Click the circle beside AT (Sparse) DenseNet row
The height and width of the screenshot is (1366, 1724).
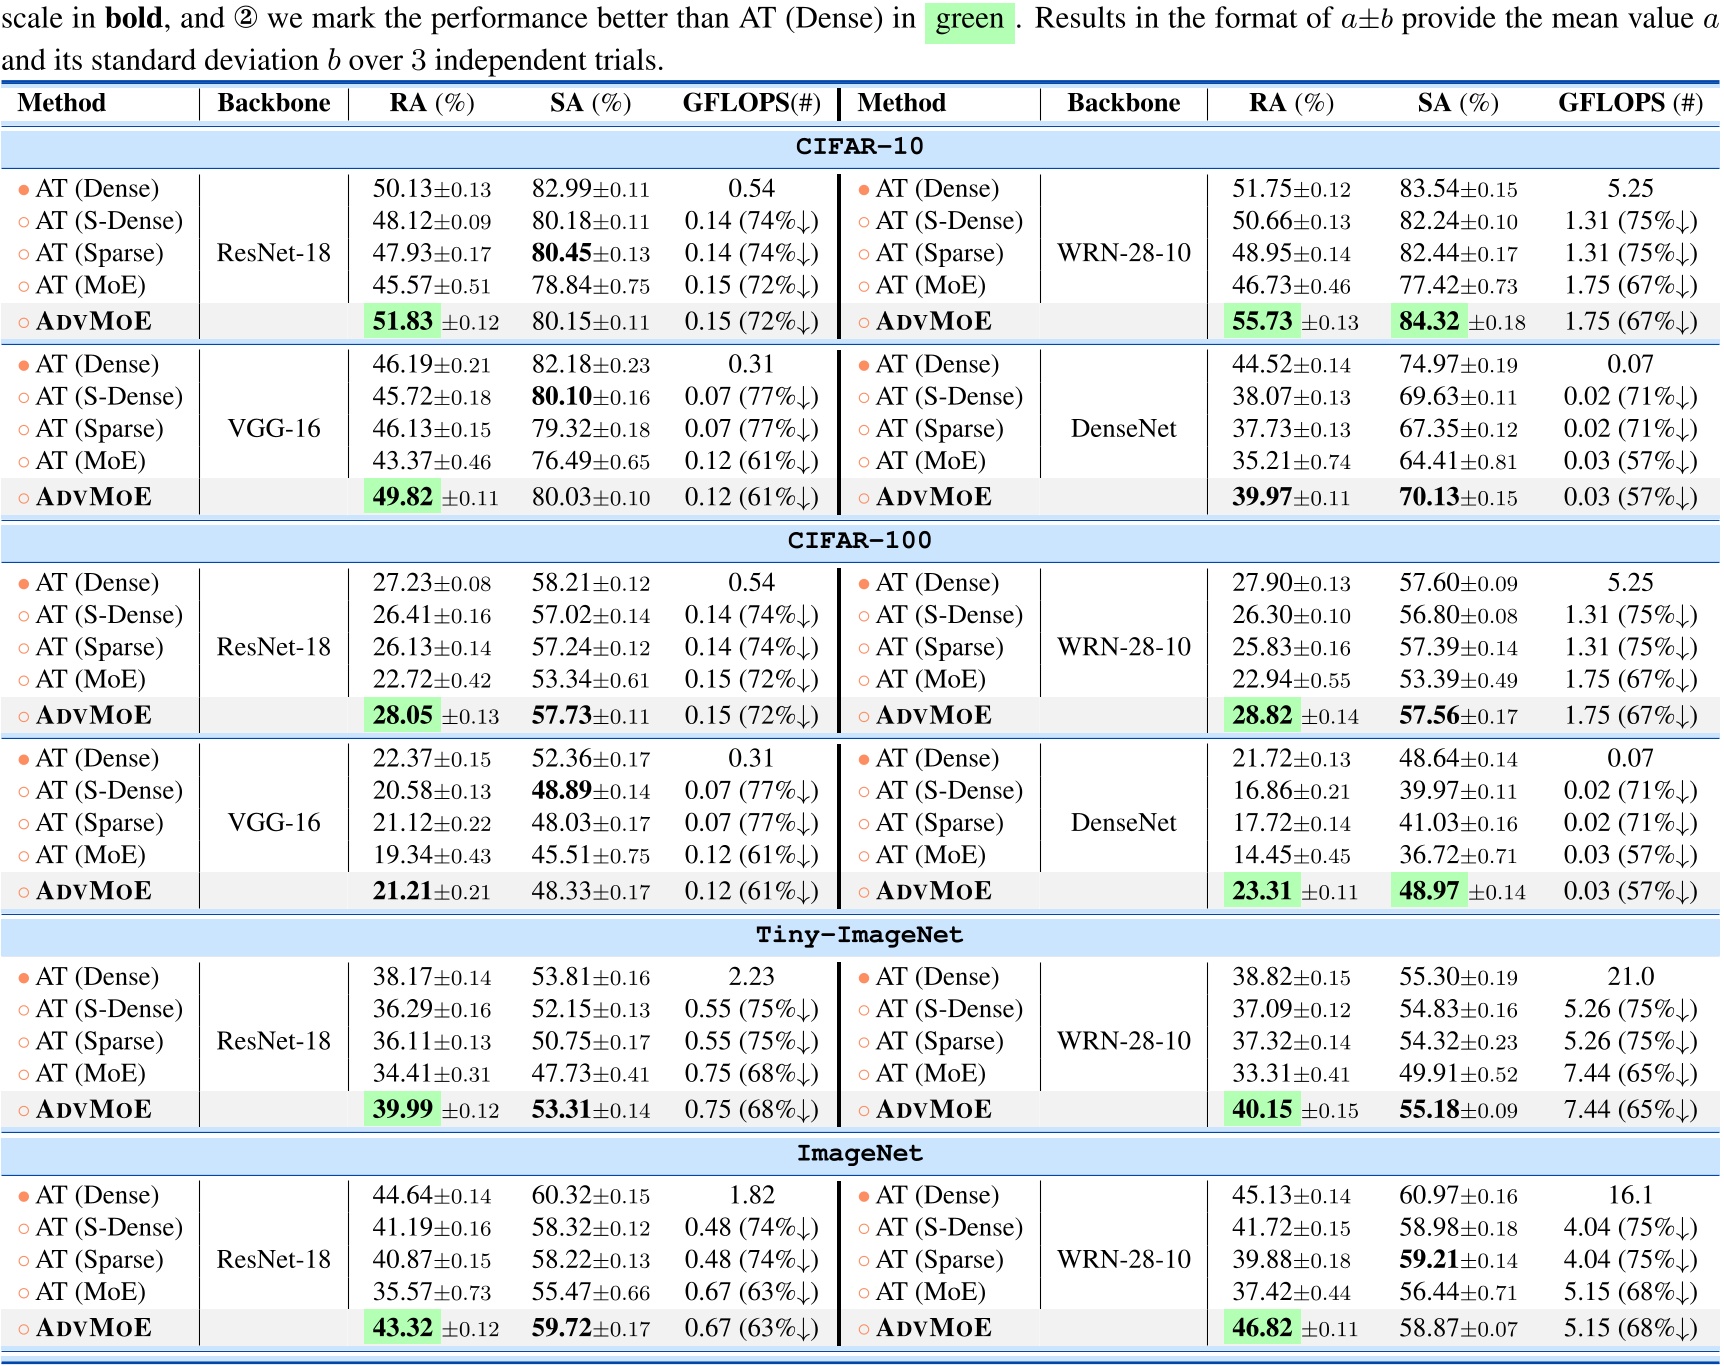point(862,429)
